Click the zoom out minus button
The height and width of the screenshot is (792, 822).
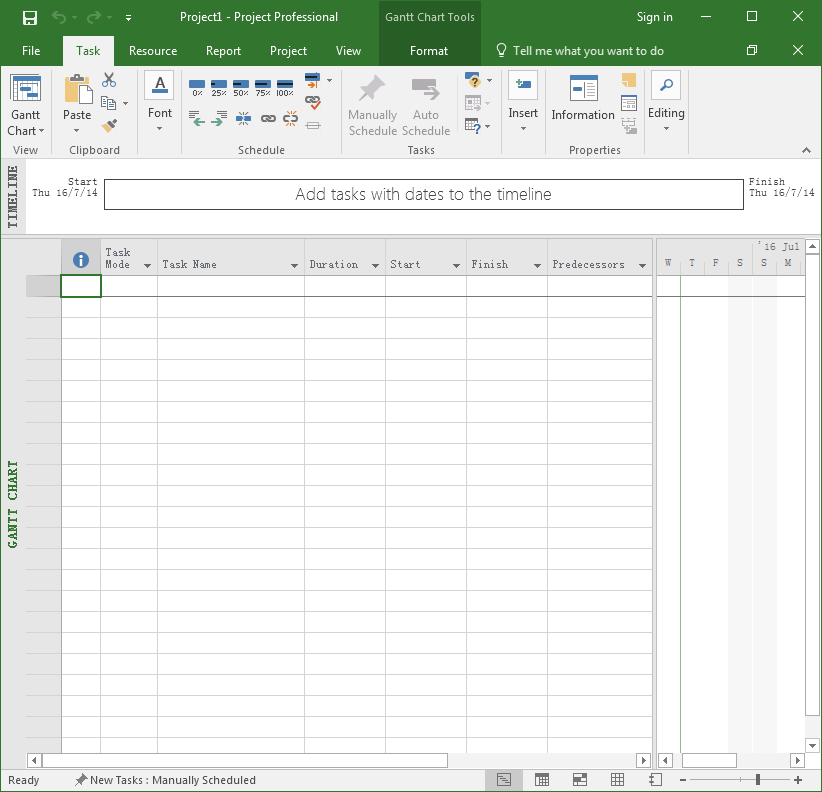[683, 780]
